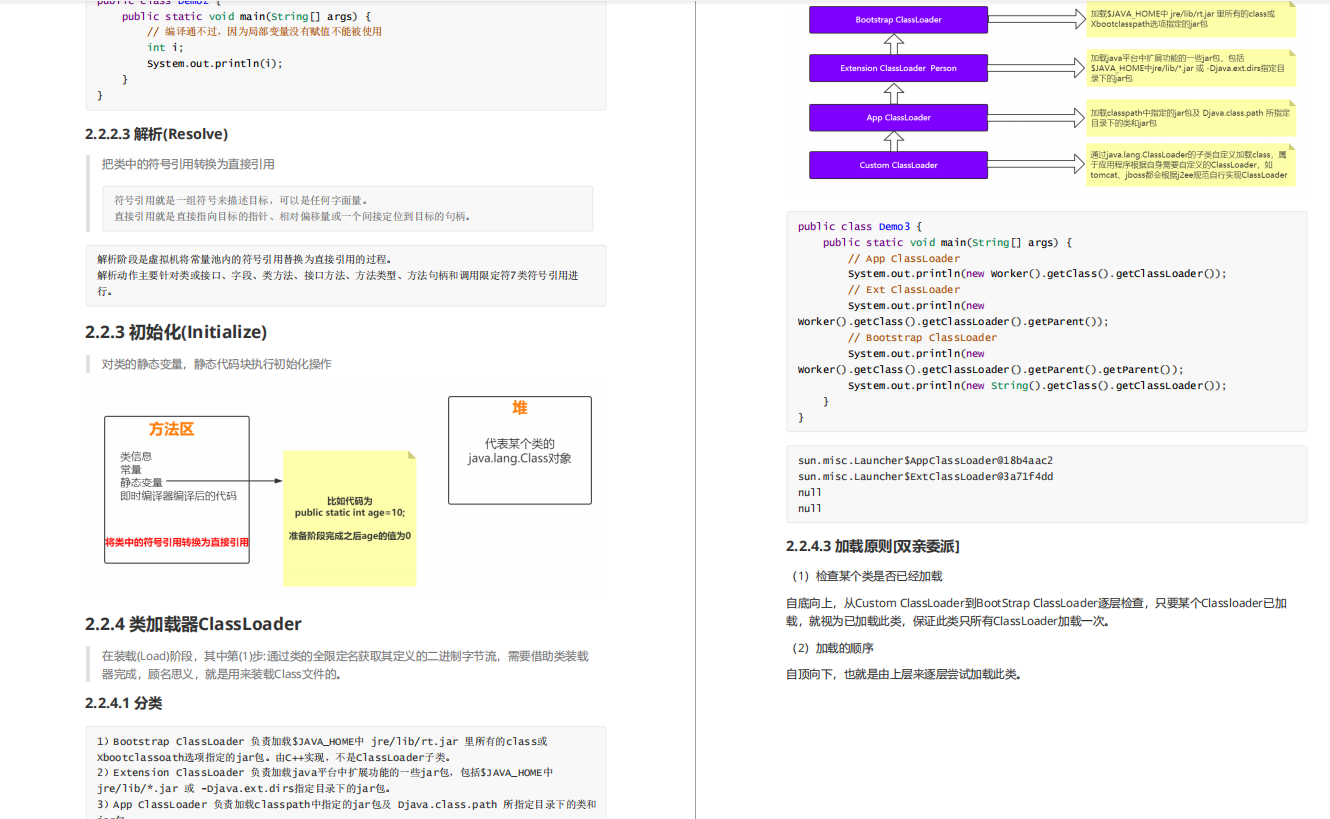
Task: Click the purple Bootstrap ClassLoader box
Action: (898, 20)
